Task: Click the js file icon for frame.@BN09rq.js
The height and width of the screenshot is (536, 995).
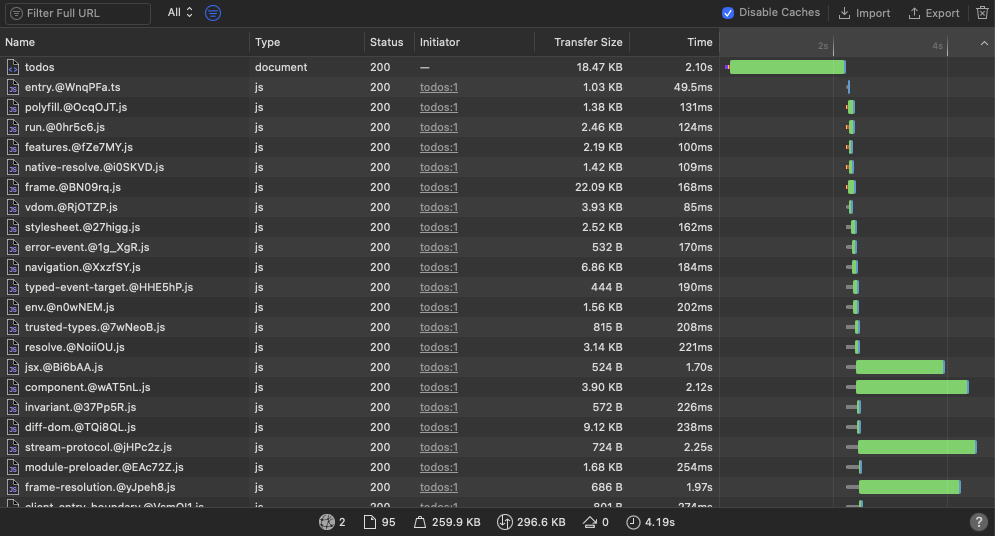Action: 13,187
